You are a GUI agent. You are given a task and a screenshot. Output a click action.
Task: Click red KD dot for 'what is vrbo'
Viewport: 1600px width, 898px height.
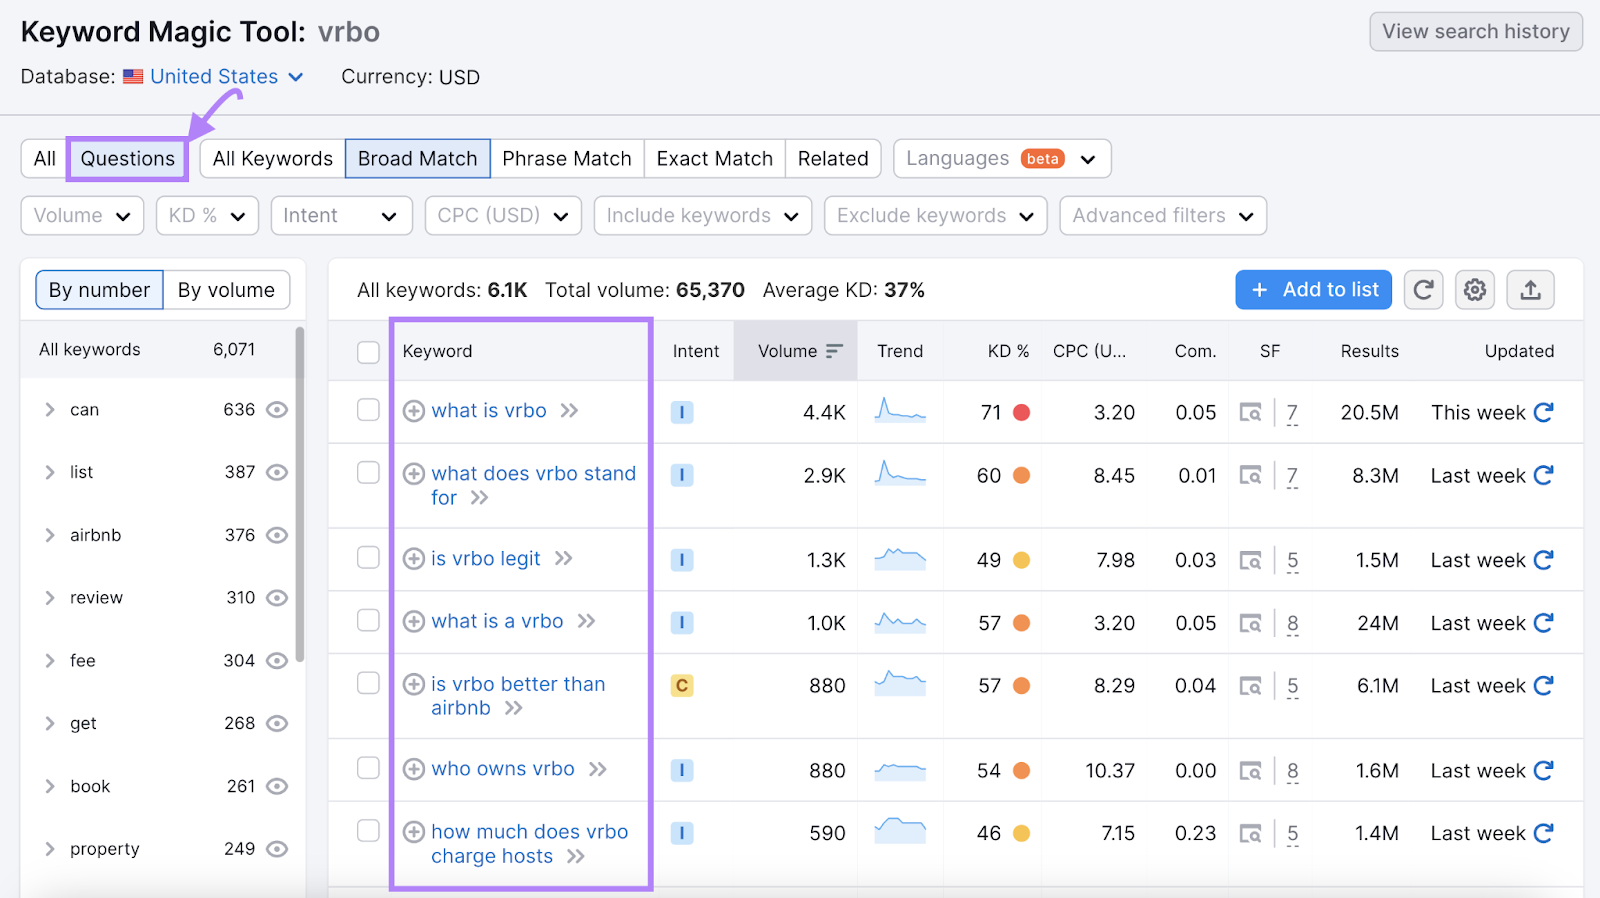tap(1022, 412)
